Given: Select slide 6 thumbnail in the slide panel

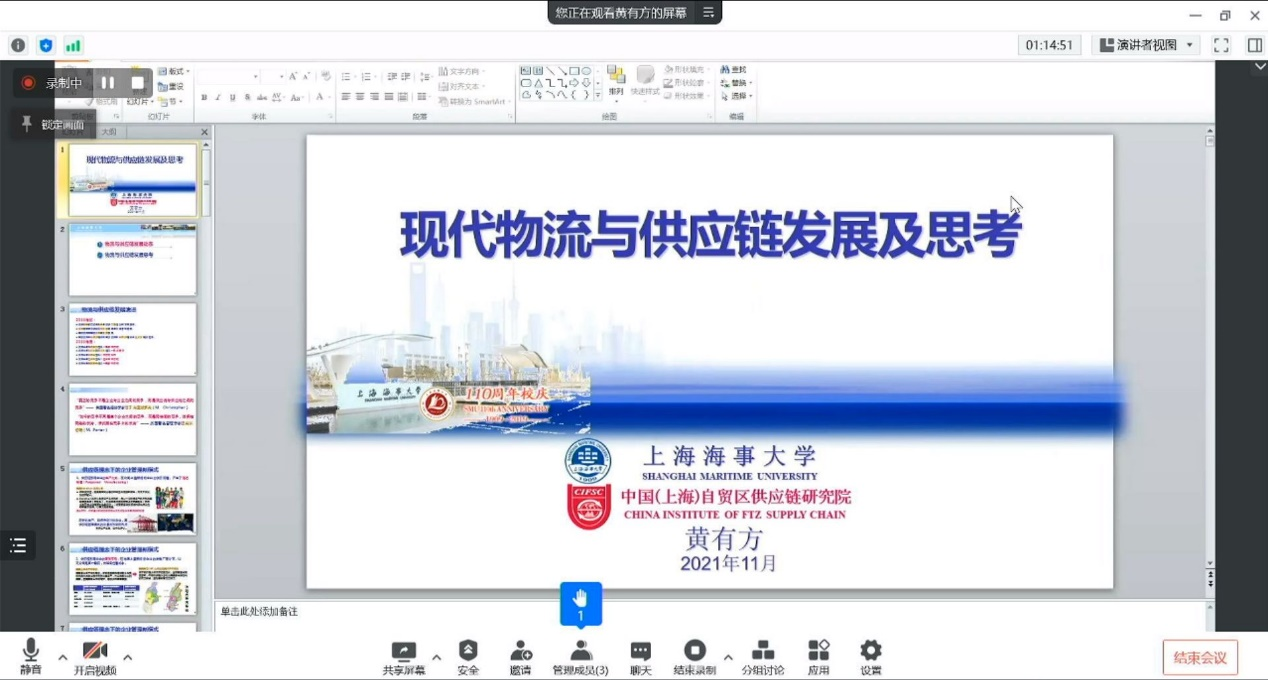Looking at the screenshot, I should (133, 579).
